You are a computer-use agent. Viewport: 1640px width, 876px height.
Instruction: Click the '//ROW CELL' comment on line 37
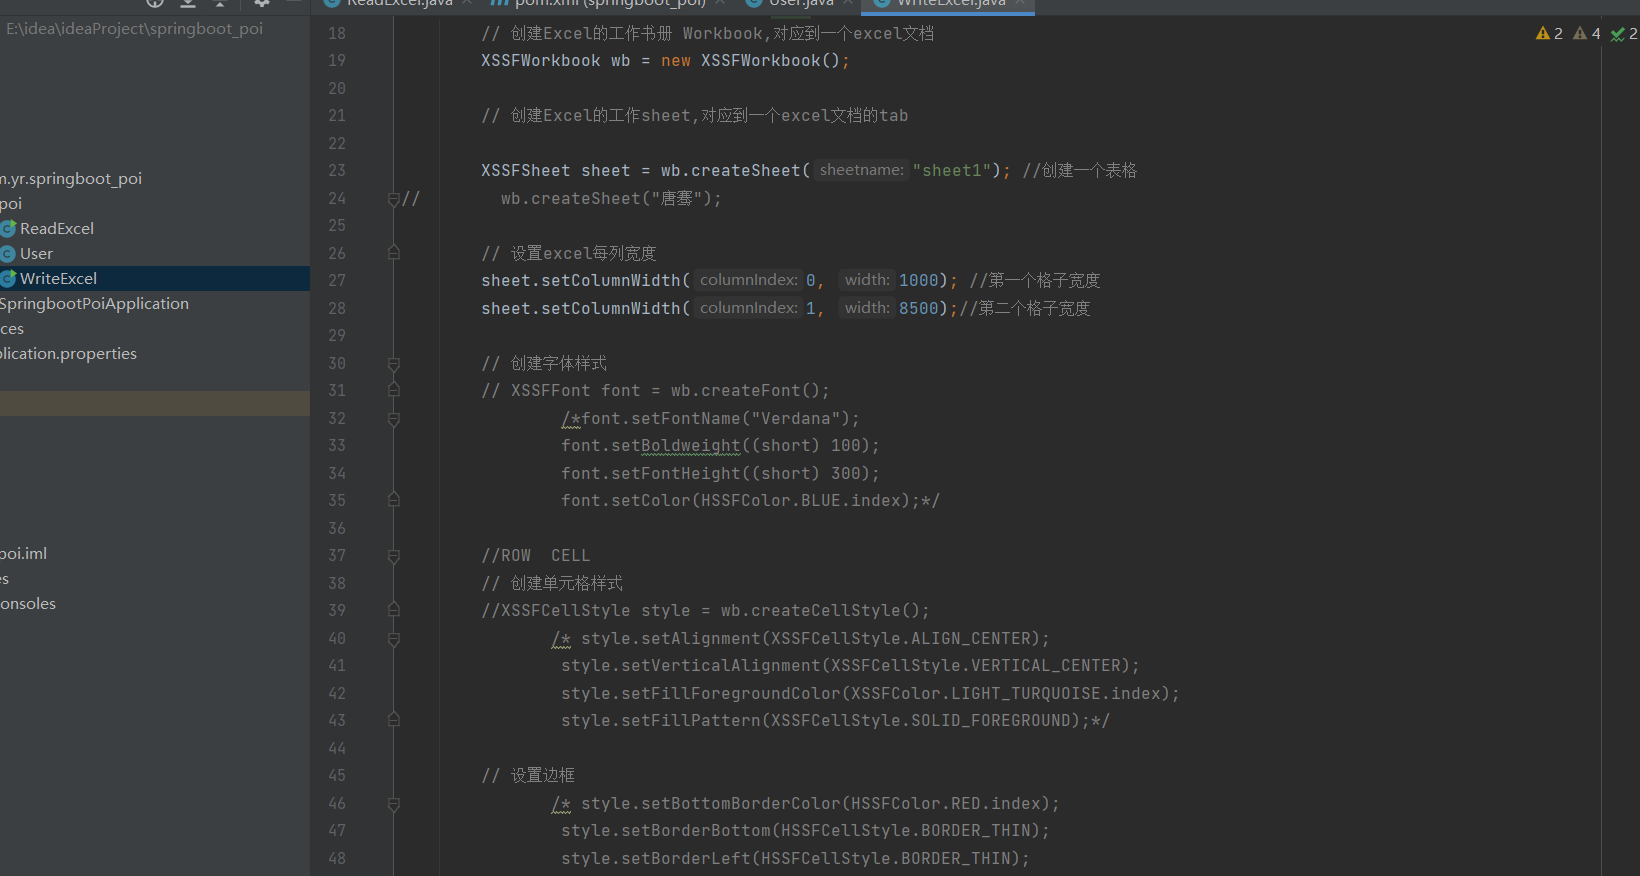(536, 556)
